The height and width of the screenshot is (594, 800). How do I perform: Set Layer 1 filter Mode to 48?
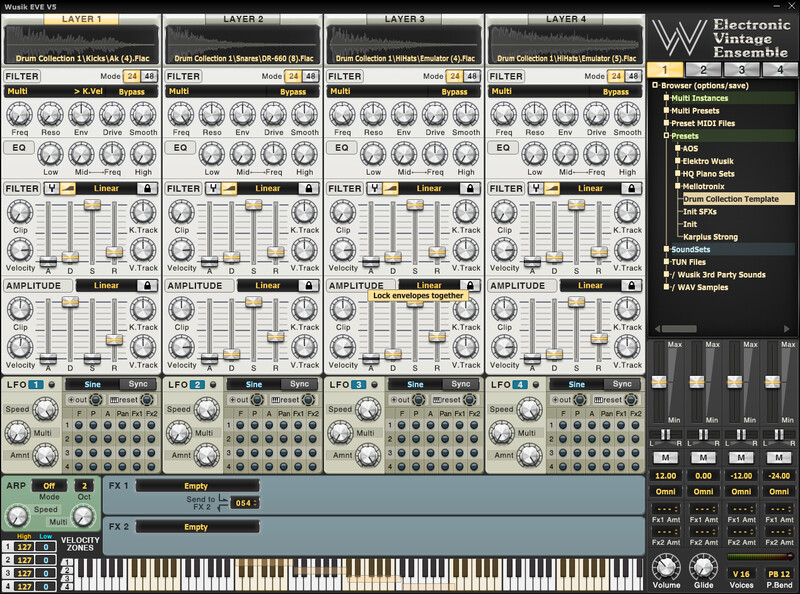[149, 76]
